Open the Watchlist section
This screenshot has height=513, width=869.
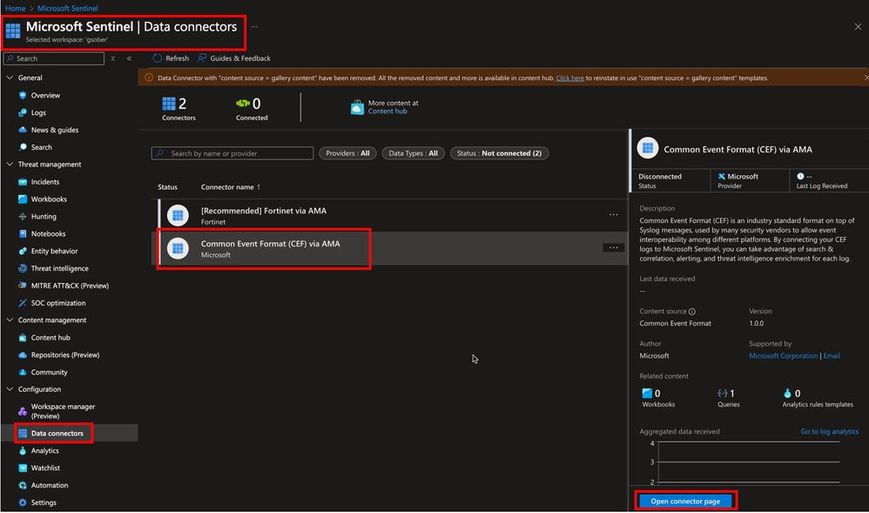click(45, 468)
